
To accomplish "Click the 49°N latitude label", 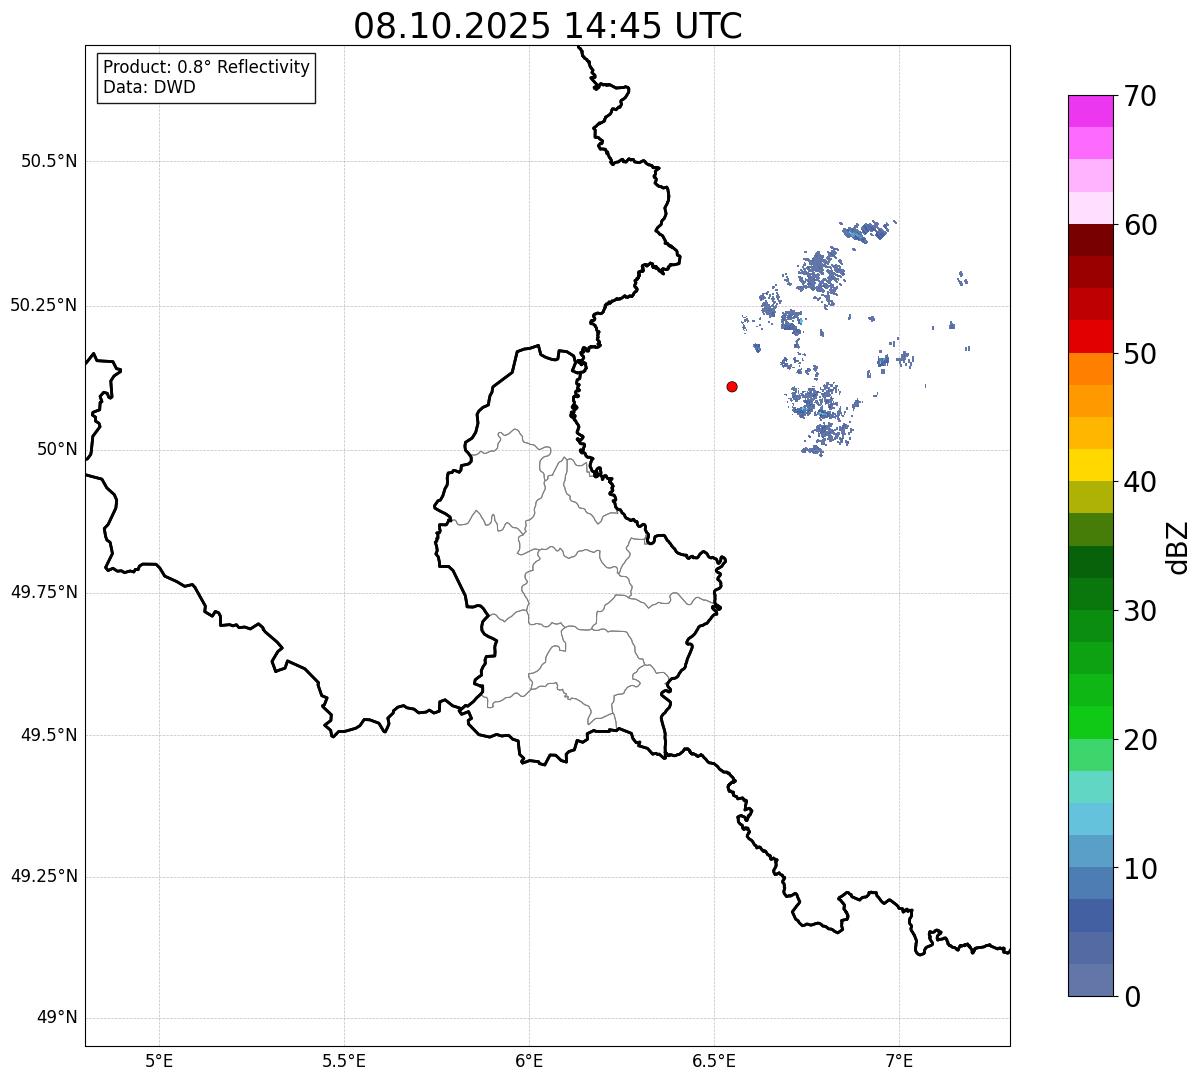I will pos(57,1018).
